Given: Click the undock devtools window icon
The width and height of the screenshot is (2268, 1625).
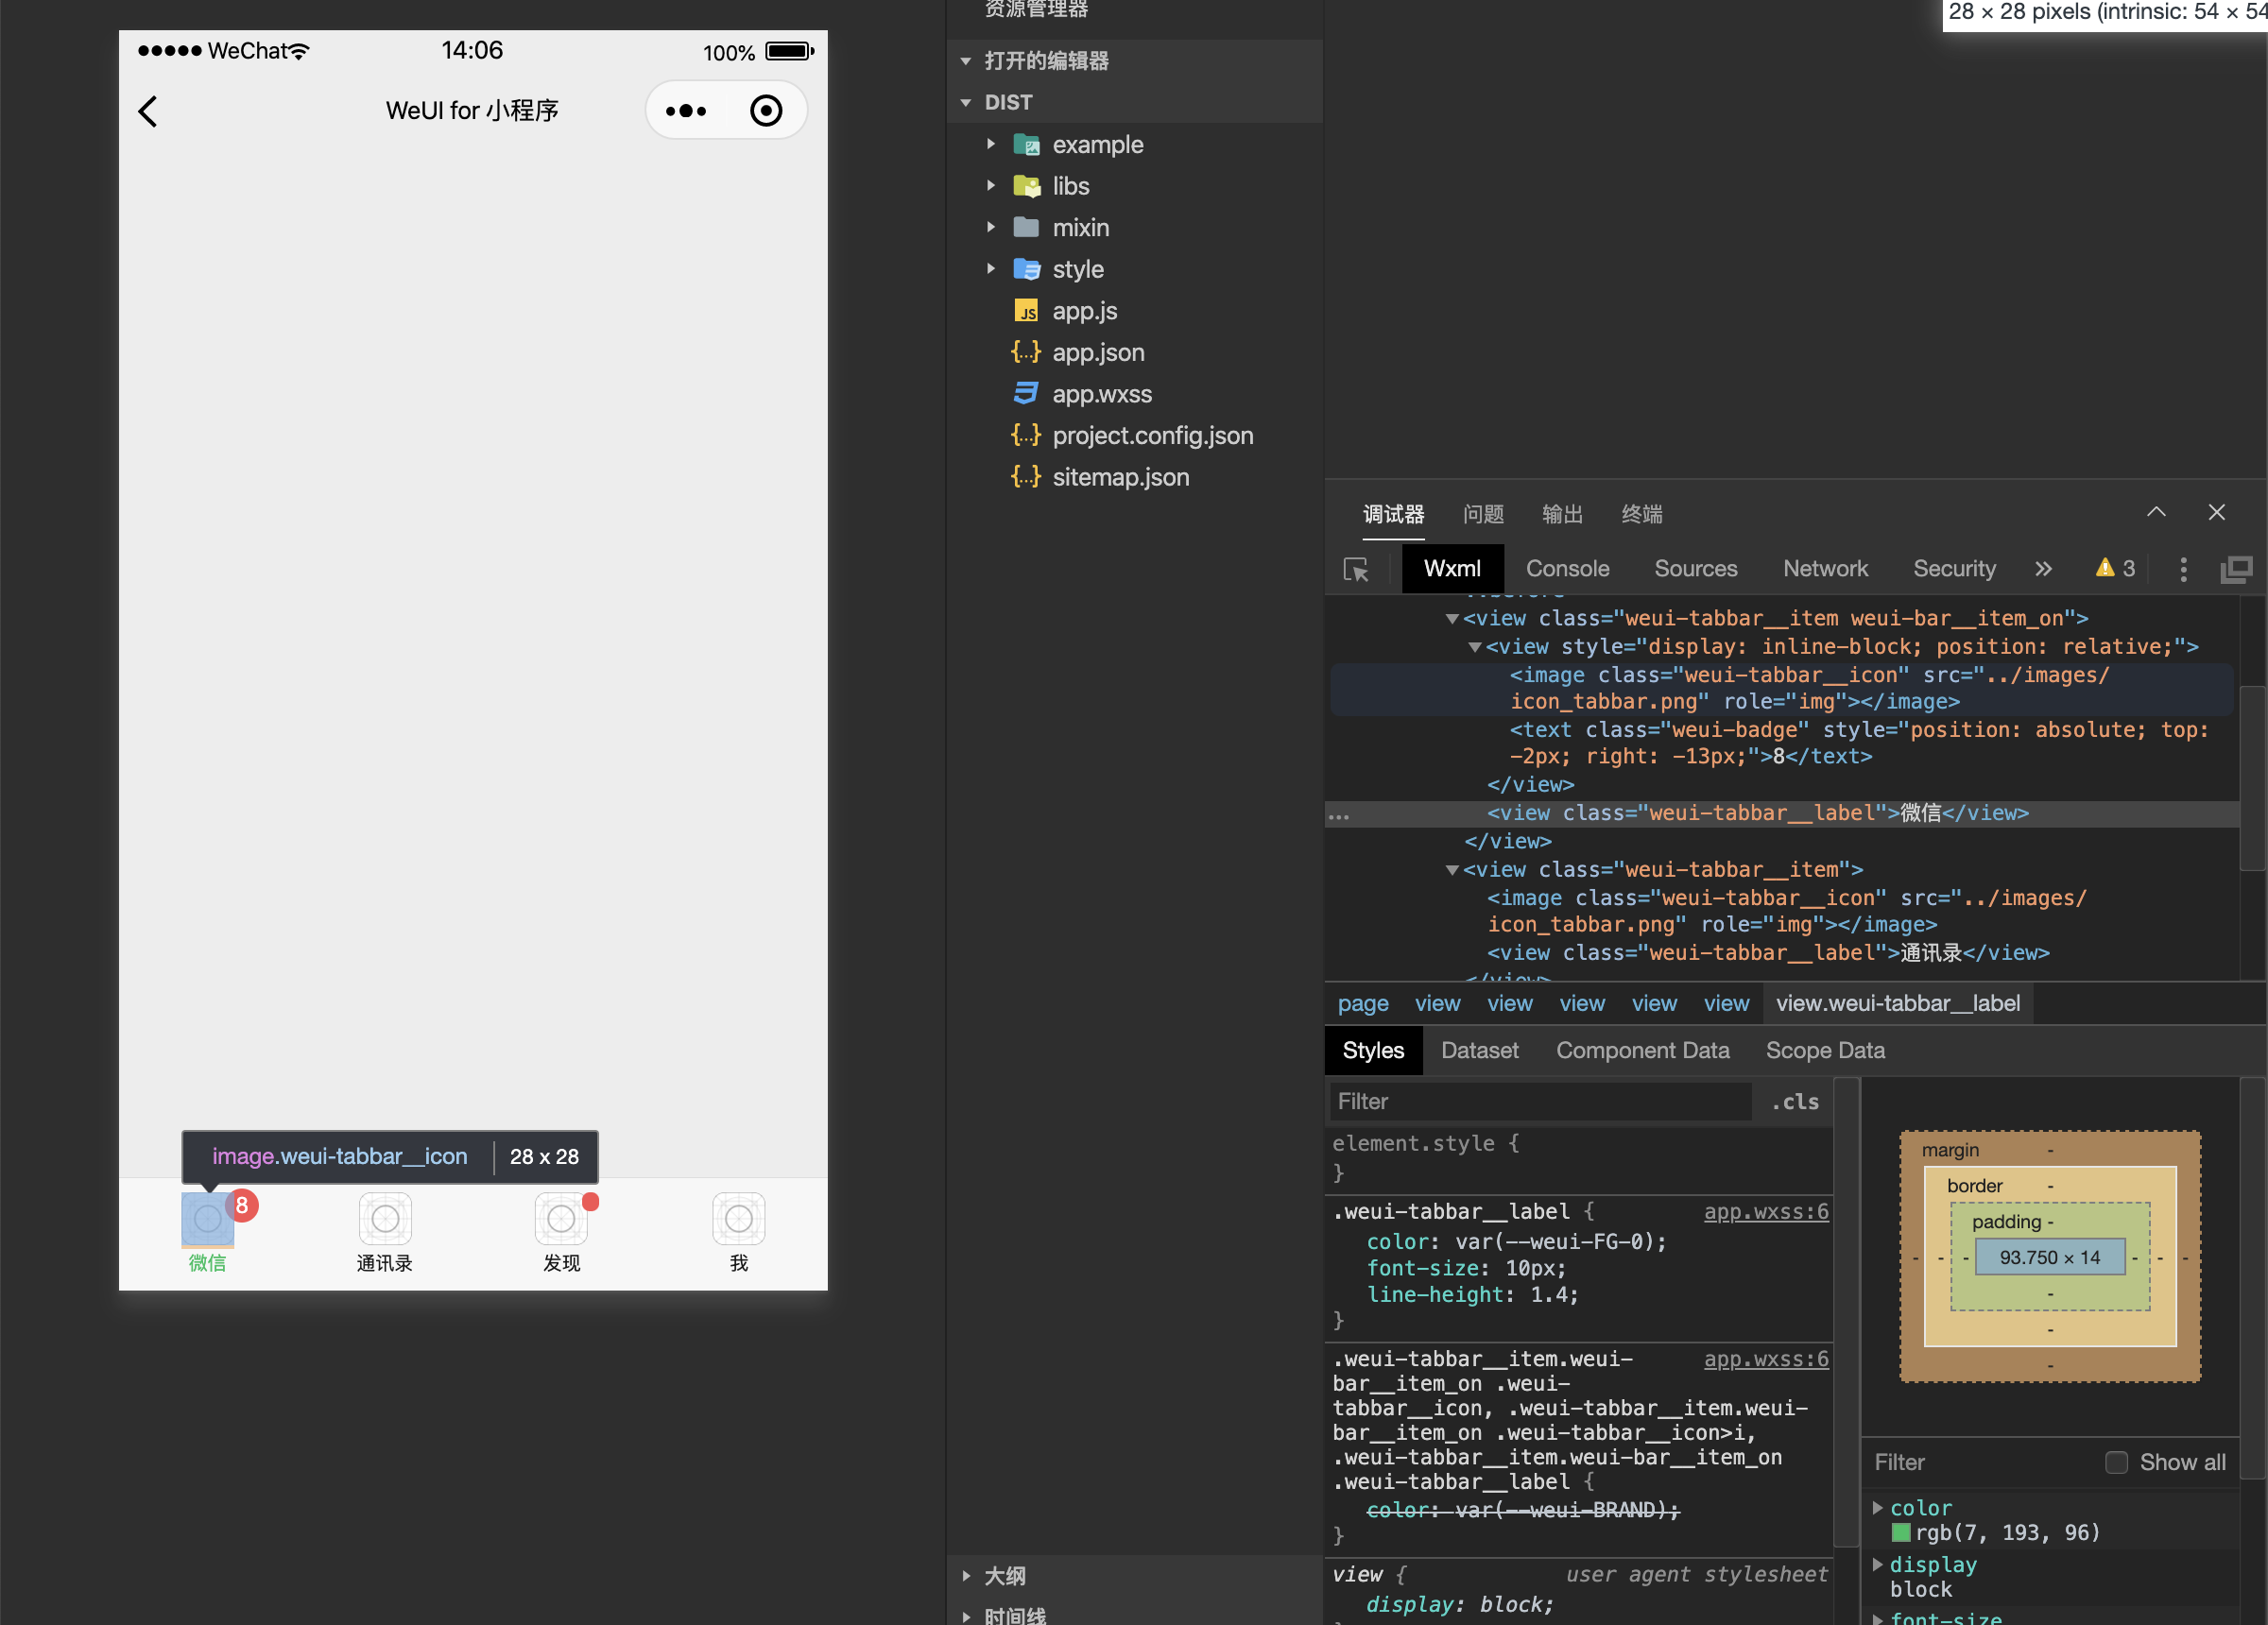Looking at the screenshot, I should pyautogui.click(x=2236, y=569).
